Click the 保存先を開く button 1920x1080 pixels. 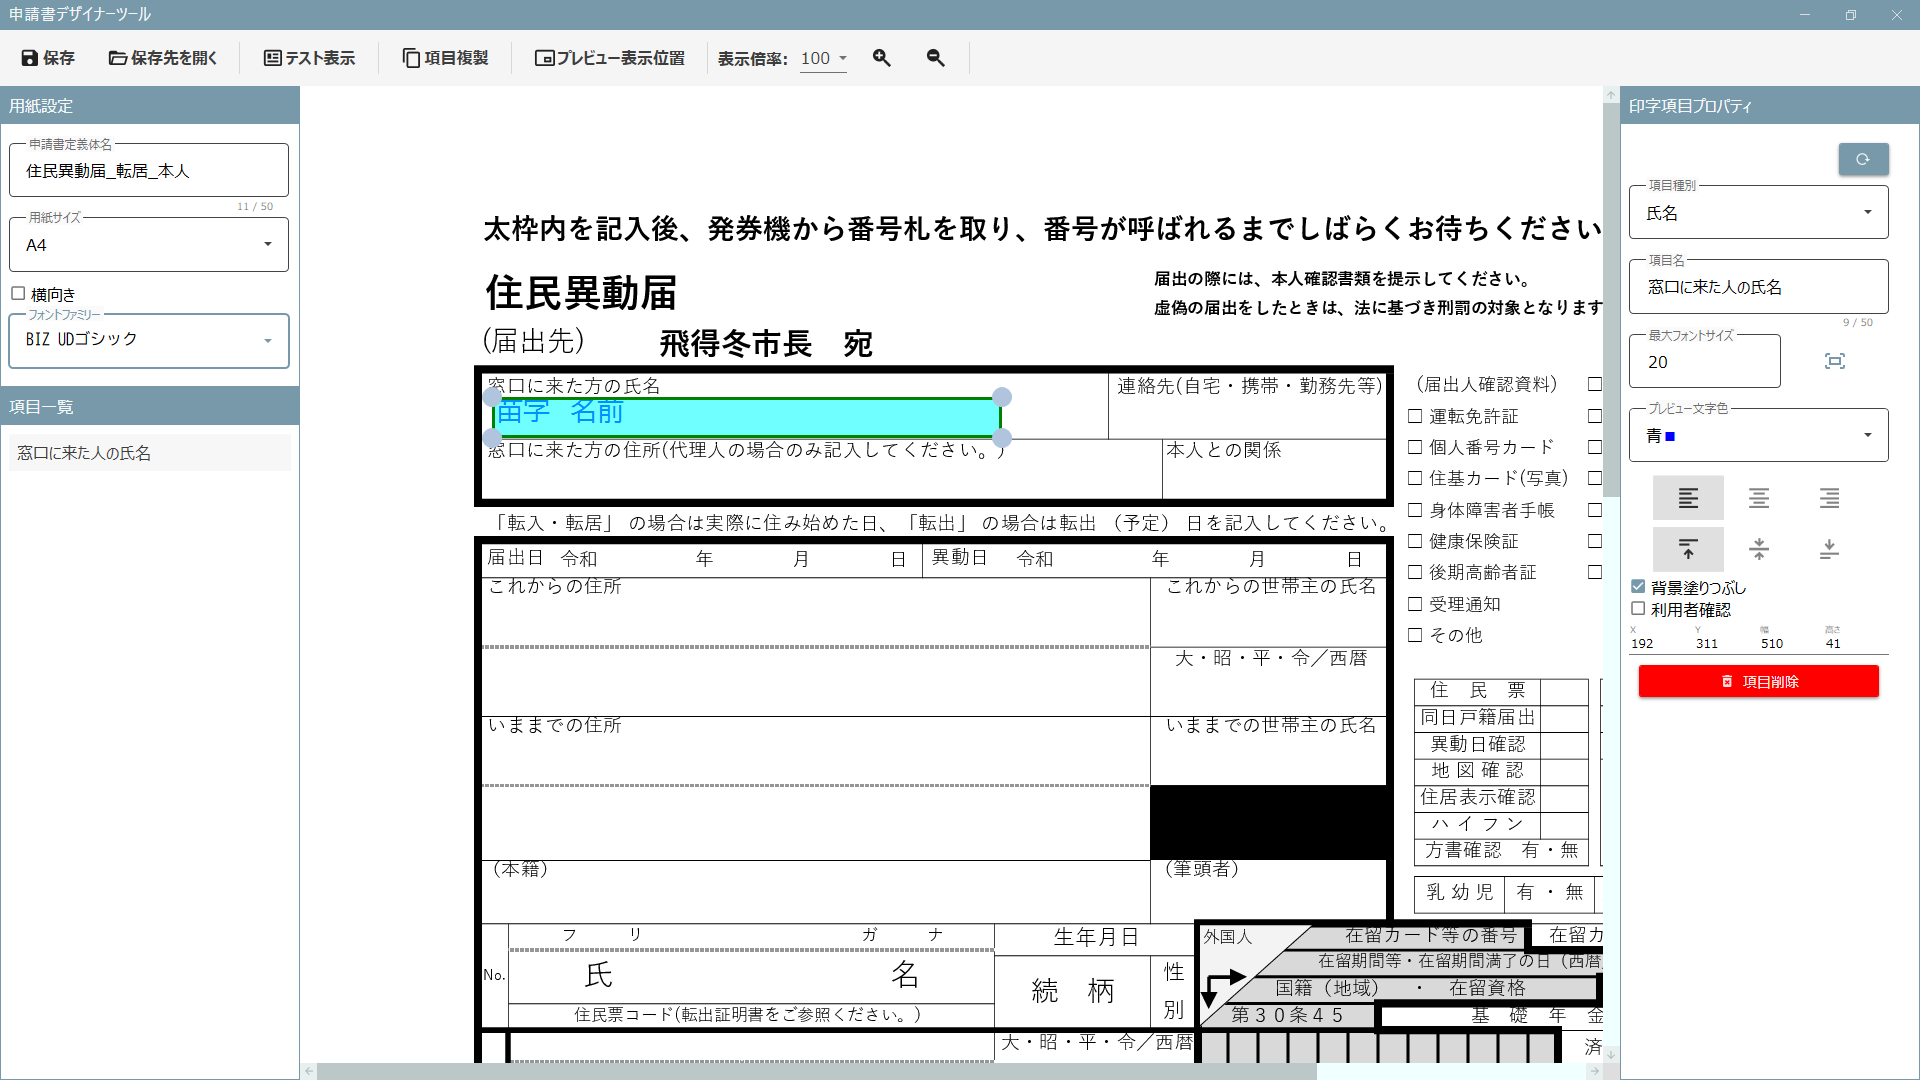tap(163, 58)
